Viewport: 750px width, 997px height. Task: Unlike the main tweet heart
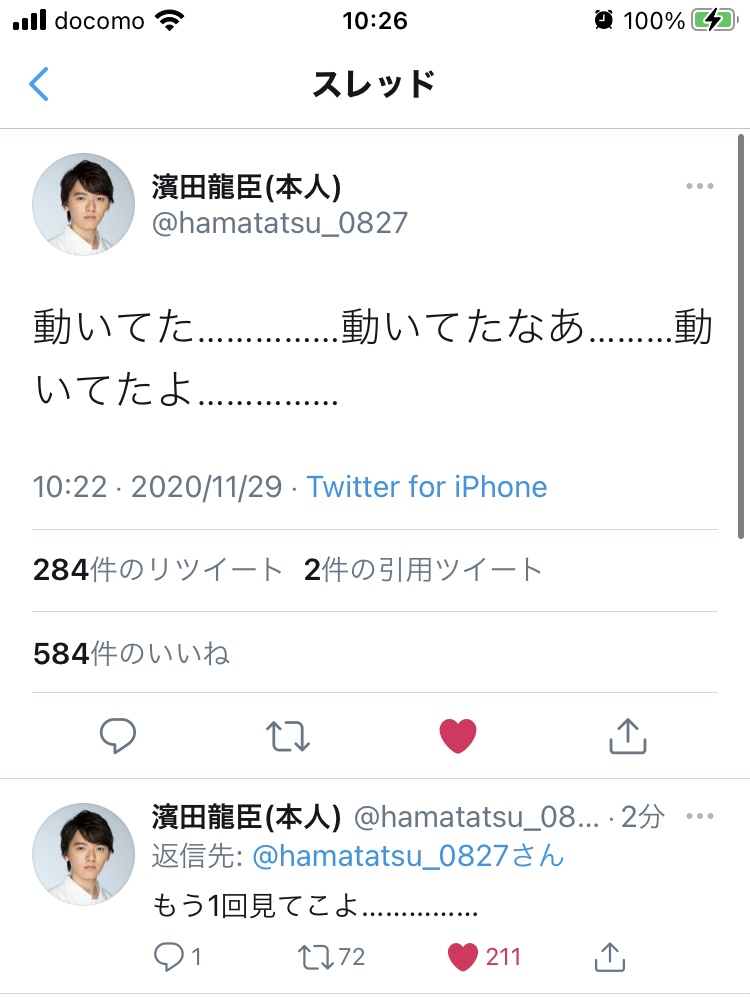click(458, 736)
